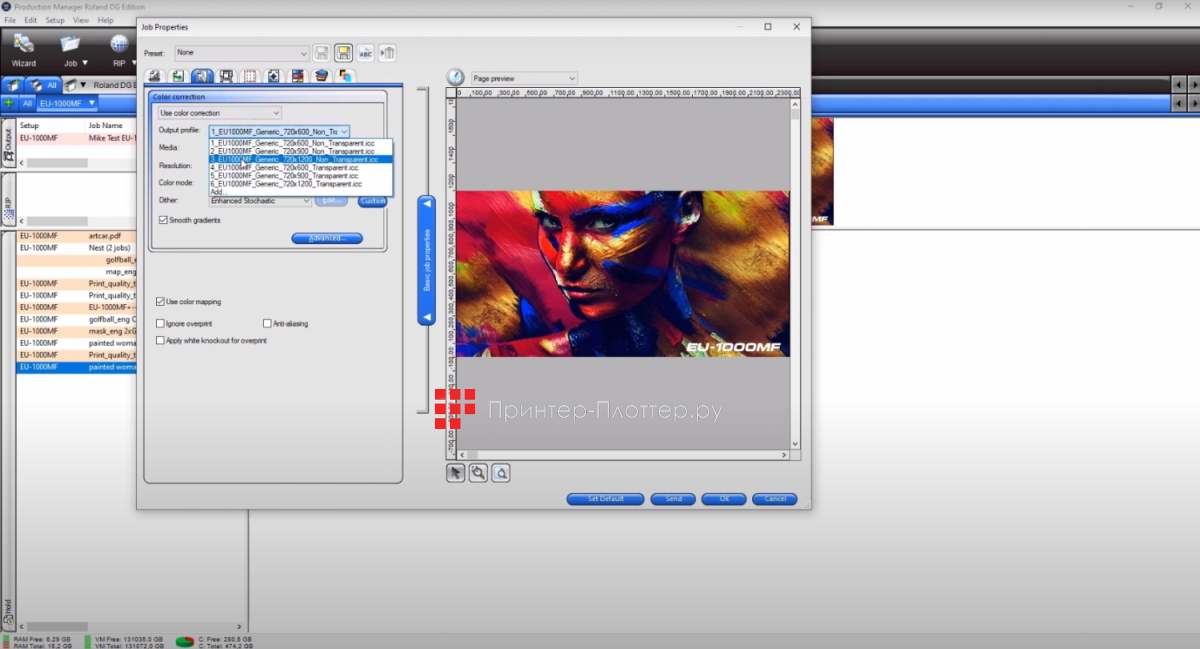Click the zoom magnifier tool below preview

point(479,473)
